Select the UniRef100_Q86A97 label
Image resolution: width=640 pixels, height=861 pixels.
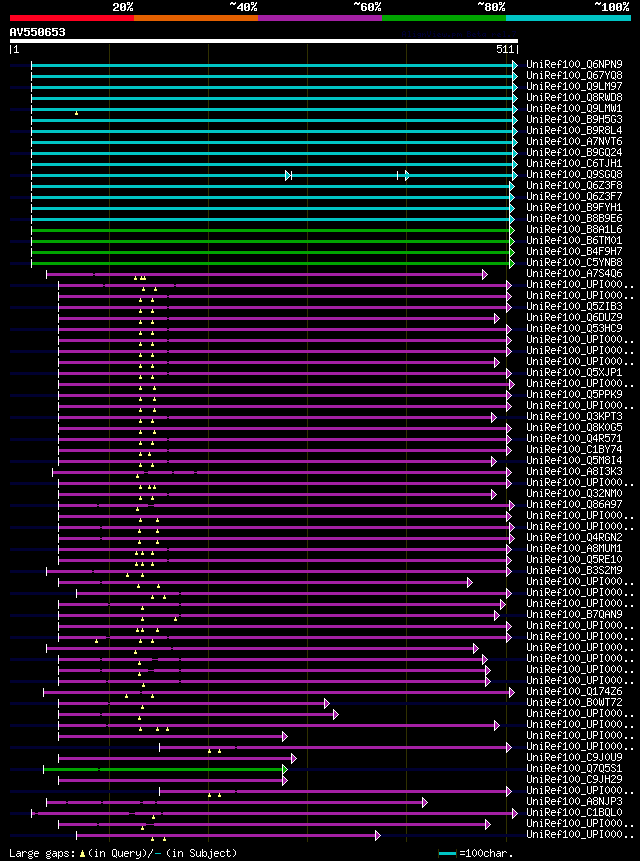[574, 504]
